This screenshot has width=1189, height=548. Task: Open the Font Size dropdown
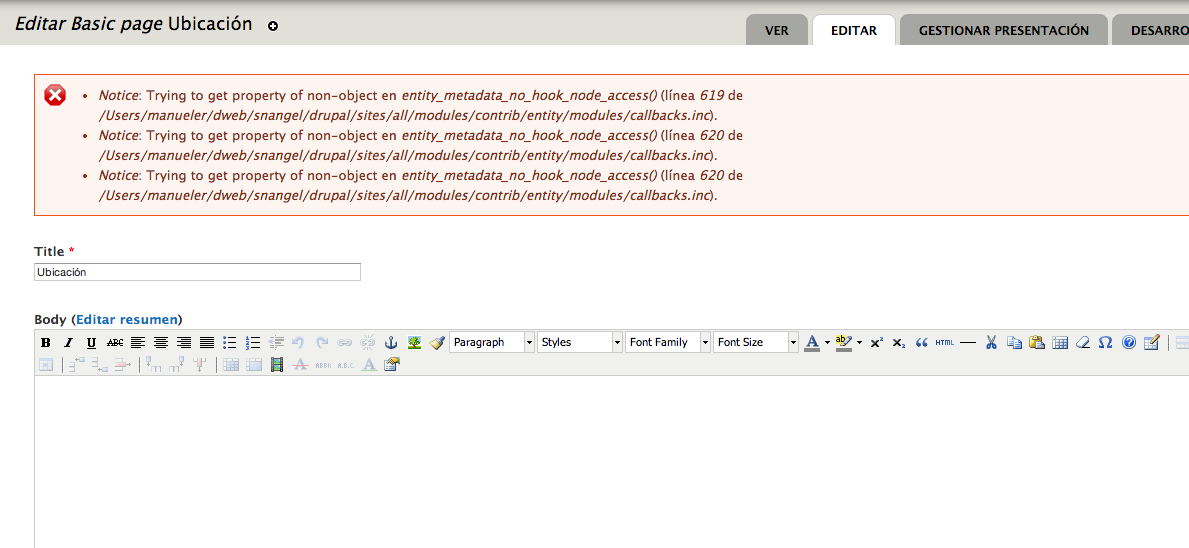point(755,342)
